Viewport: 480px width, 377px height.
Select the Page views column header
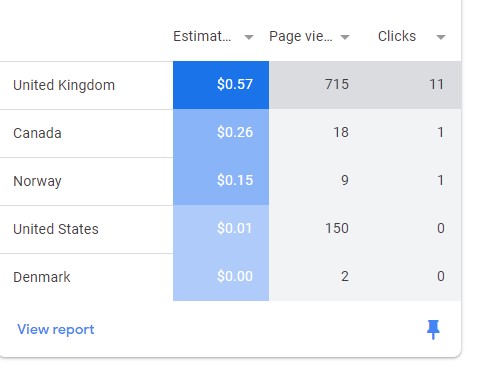[301, 36]
